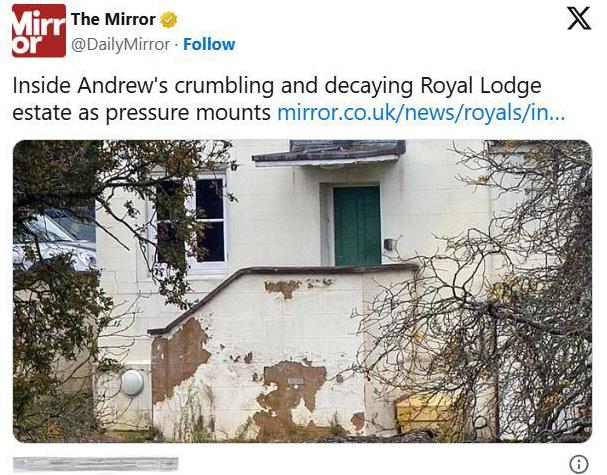This screenshot has width=607, height=475.
Task: Click the yellow box beside the stairs
Action: tap(428, 414)
